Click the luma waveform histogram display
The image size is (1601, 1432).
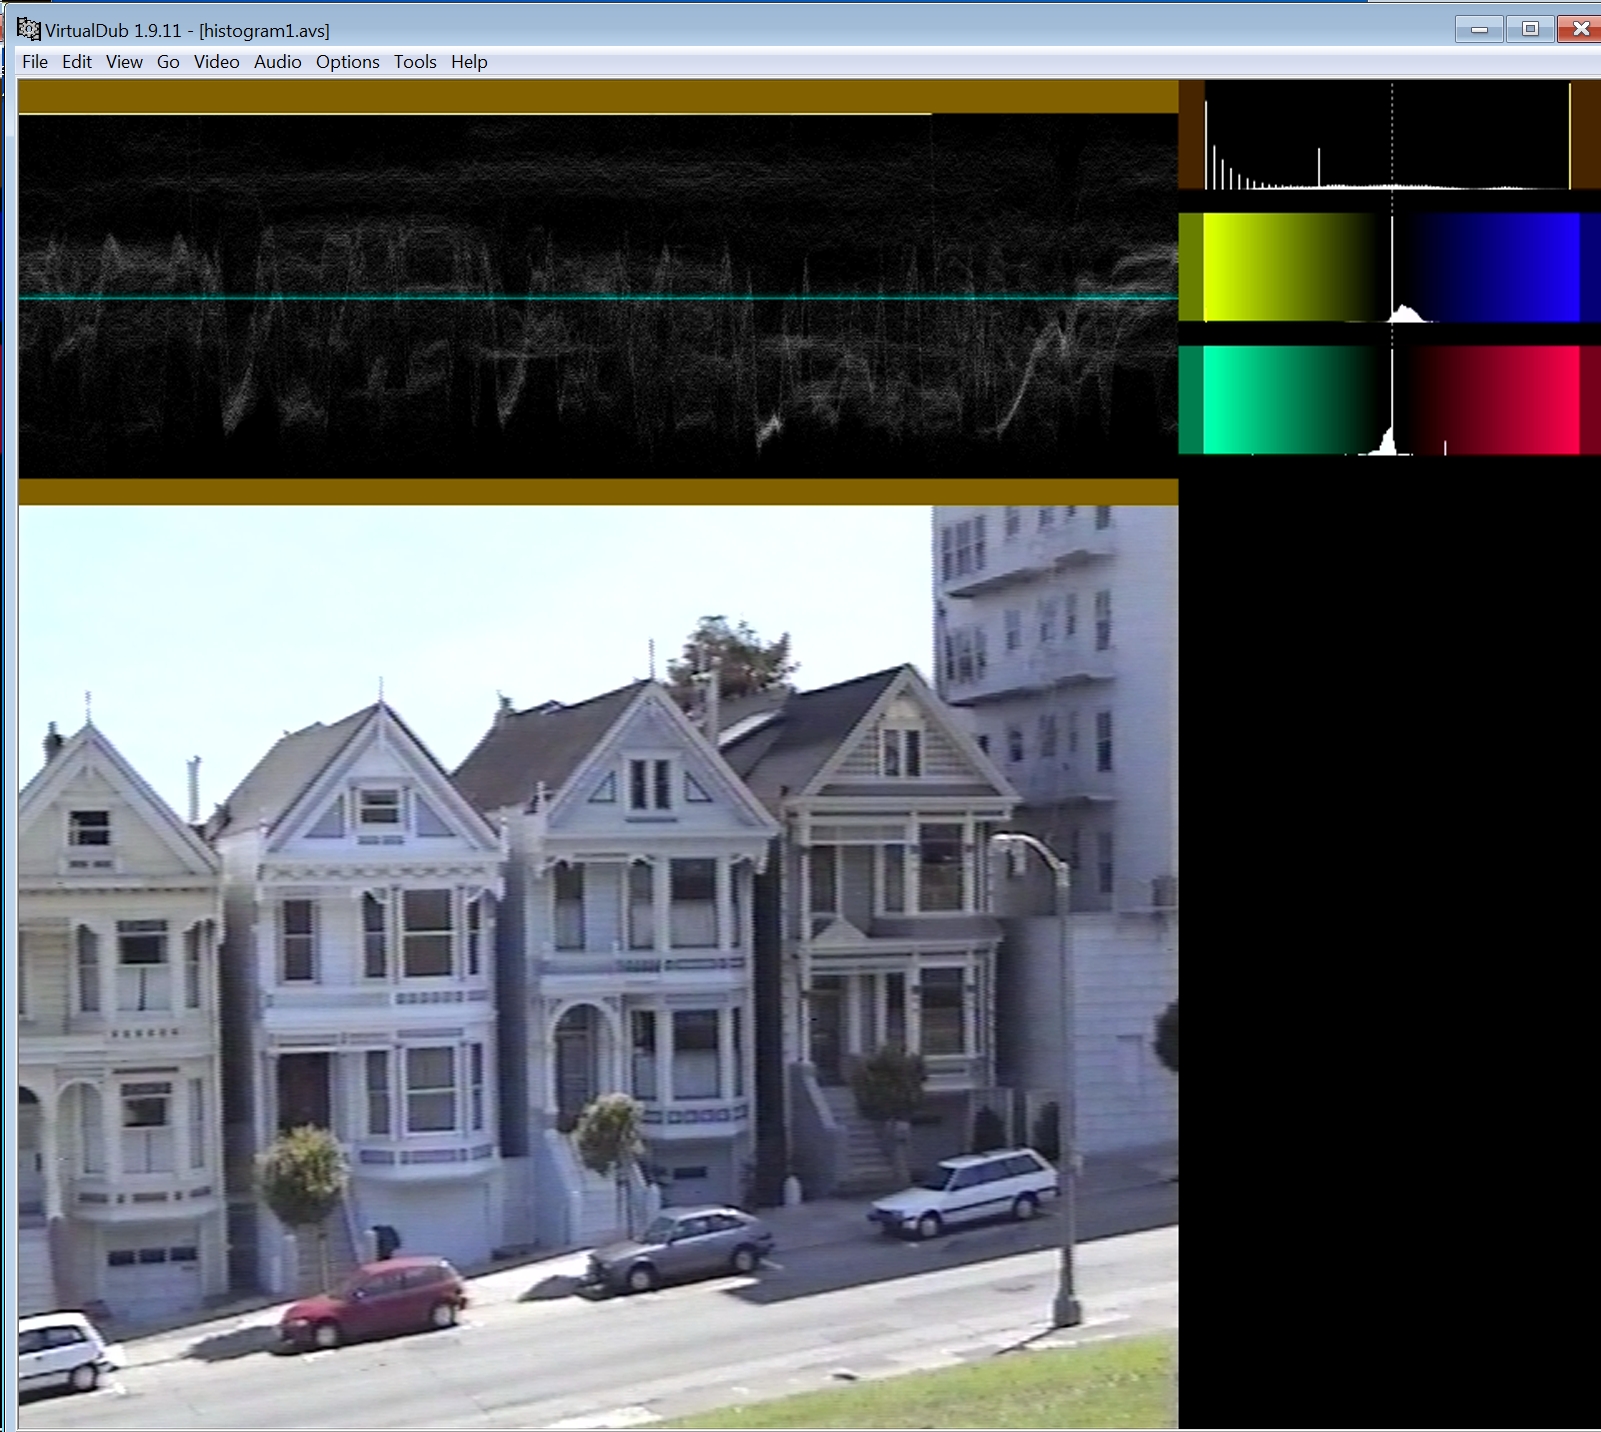coord(598,293)
